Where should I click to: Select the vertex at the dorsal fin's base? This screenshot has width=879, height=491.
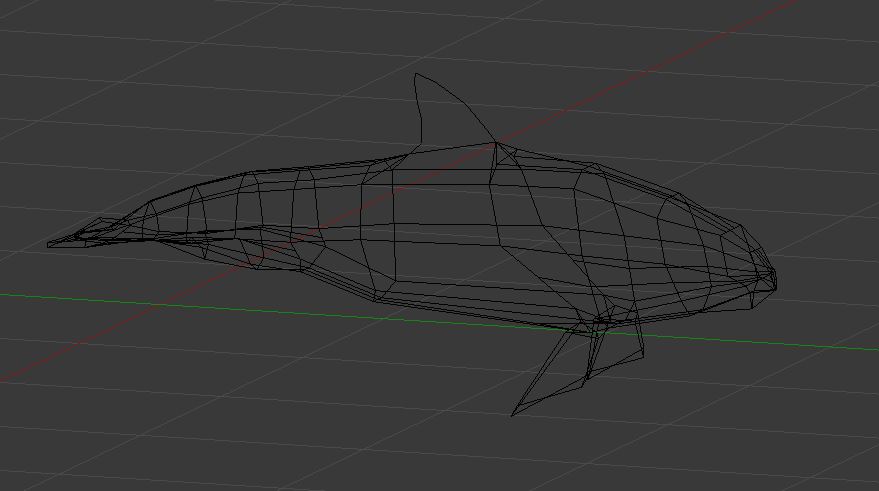click(497, 145)
